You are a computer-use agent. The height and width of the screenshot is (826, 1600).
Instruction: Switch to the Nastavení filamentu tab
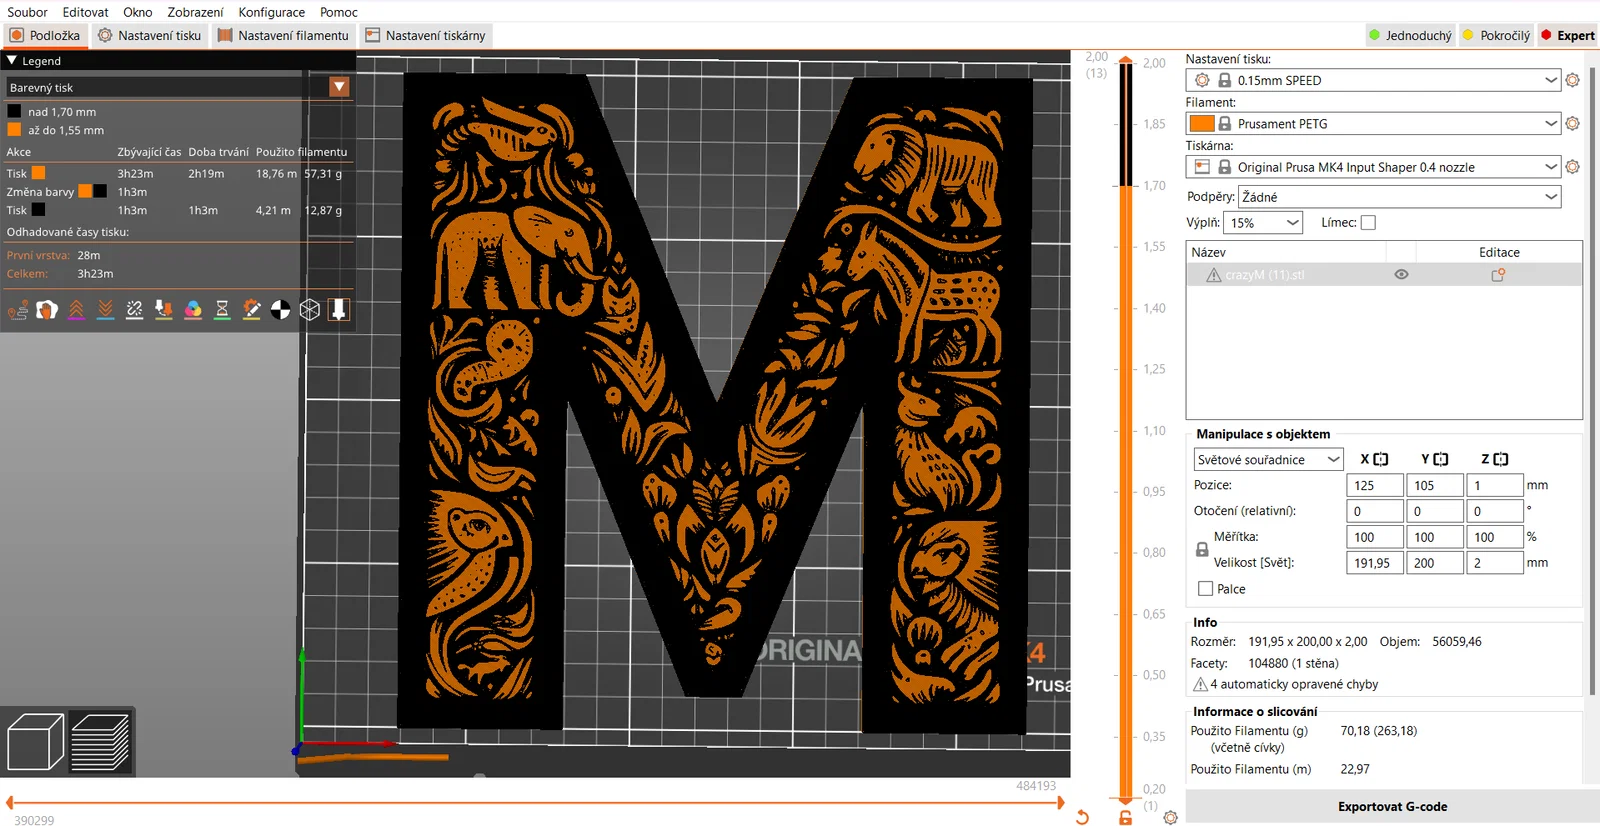pyautogui.click(x=284, y=35)
